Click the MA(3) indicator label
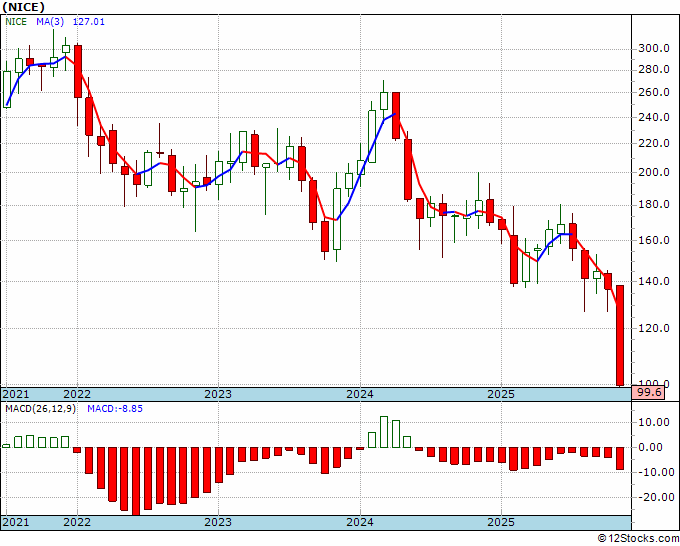 click(49, 22)
